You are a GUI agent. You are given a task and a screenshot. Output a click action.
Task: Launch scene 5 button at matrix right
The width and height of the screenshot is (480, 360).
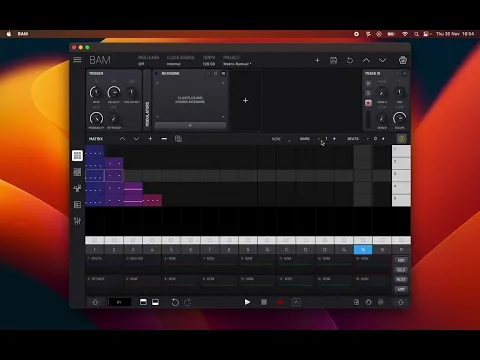click(x=401, y=200)
